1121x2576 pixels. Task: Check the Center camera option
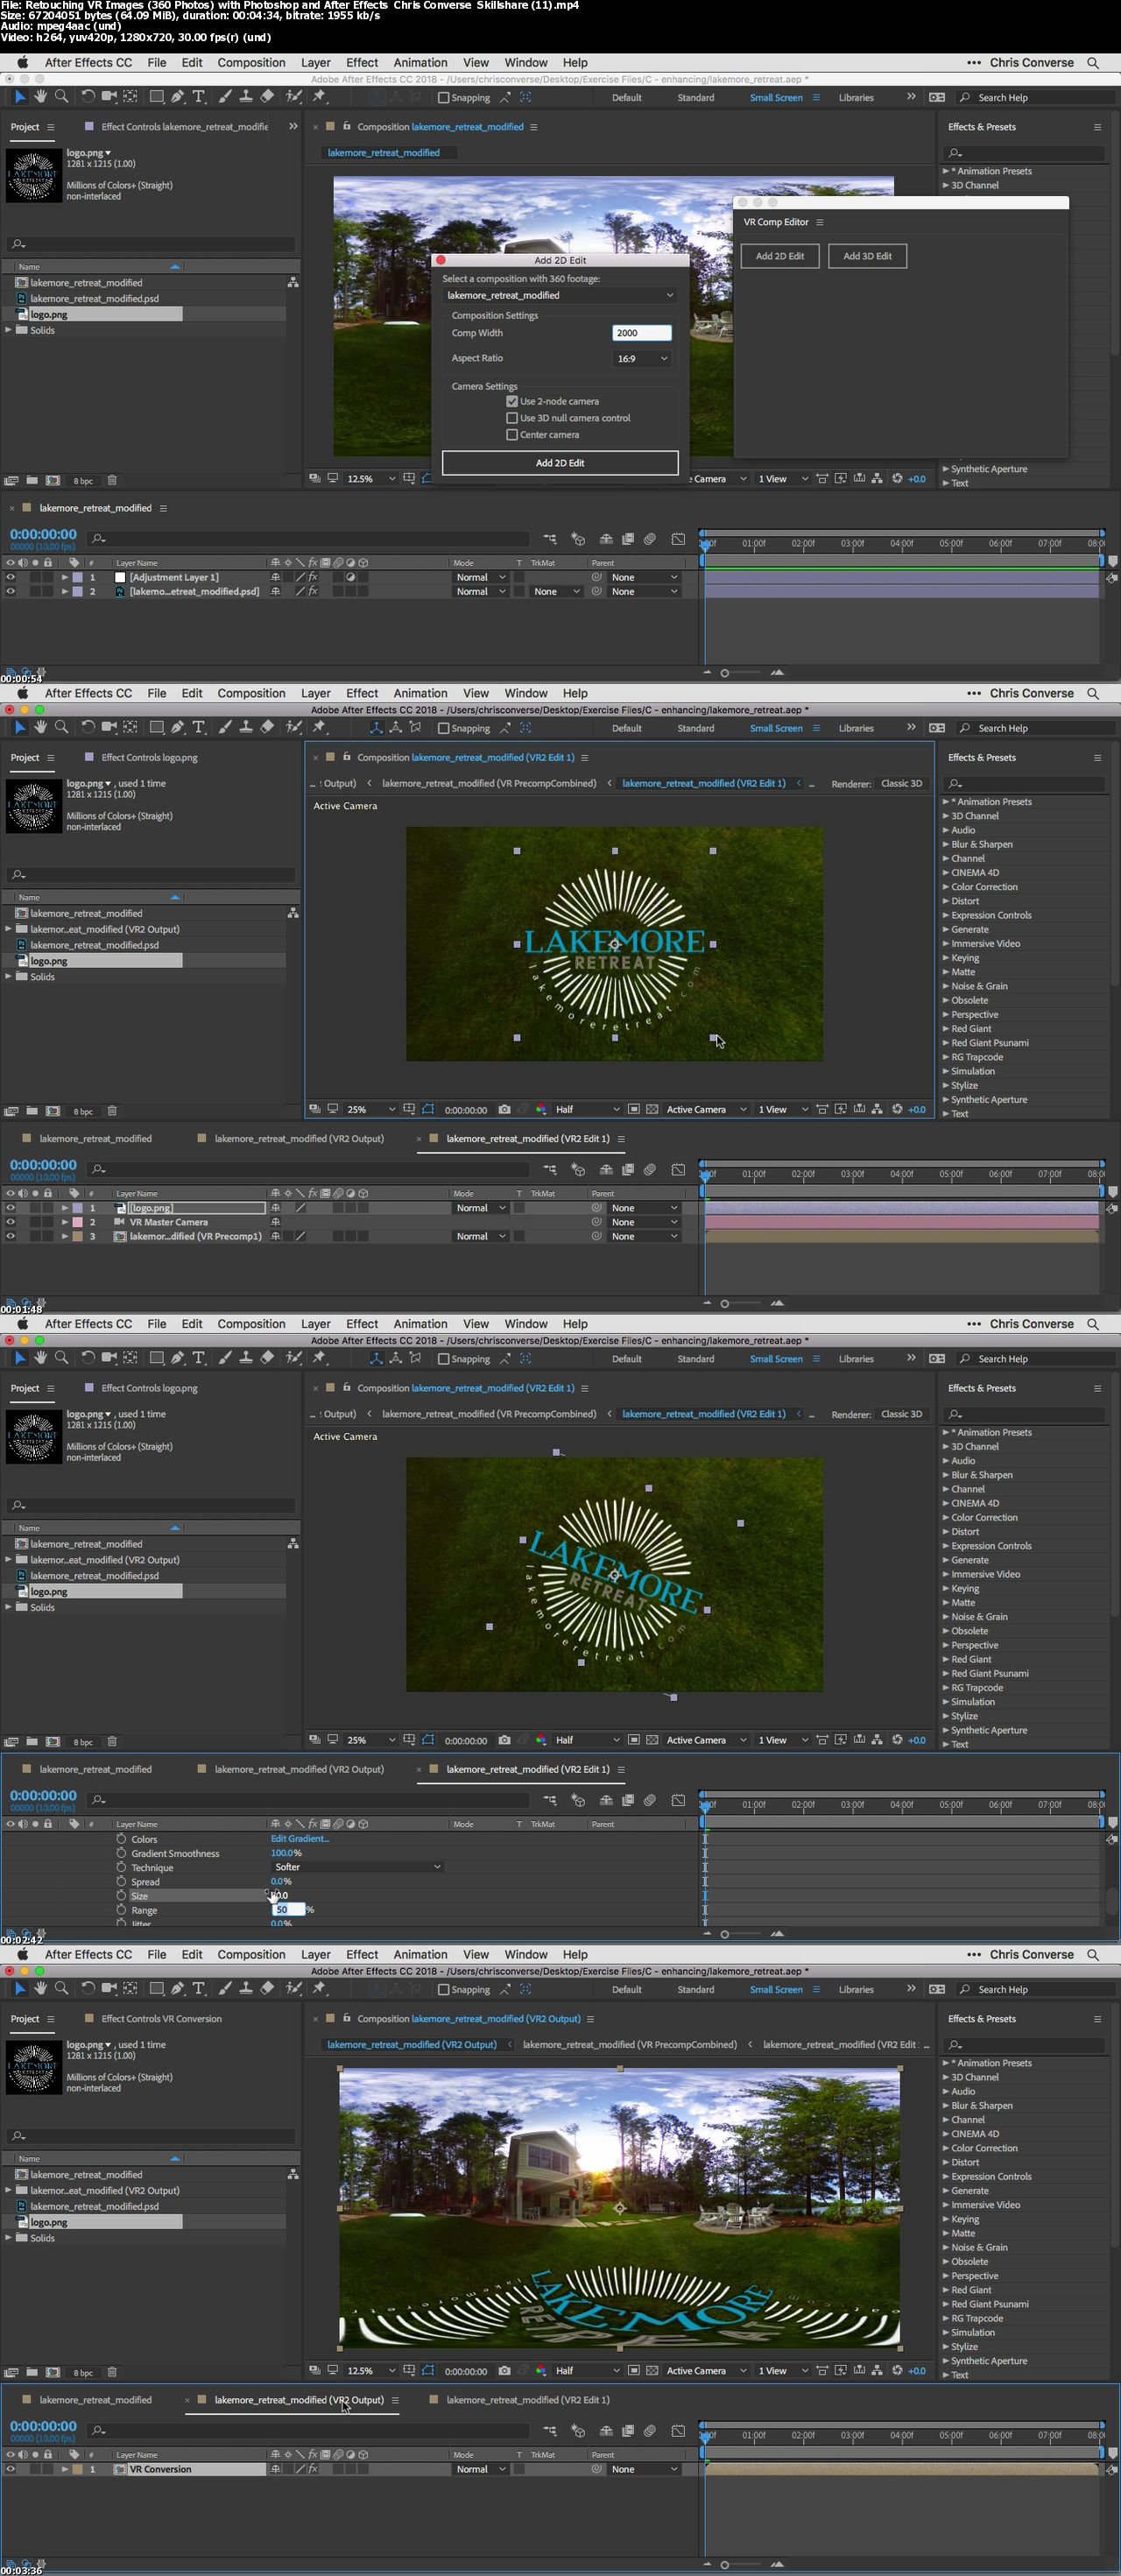tap(512, 435)
